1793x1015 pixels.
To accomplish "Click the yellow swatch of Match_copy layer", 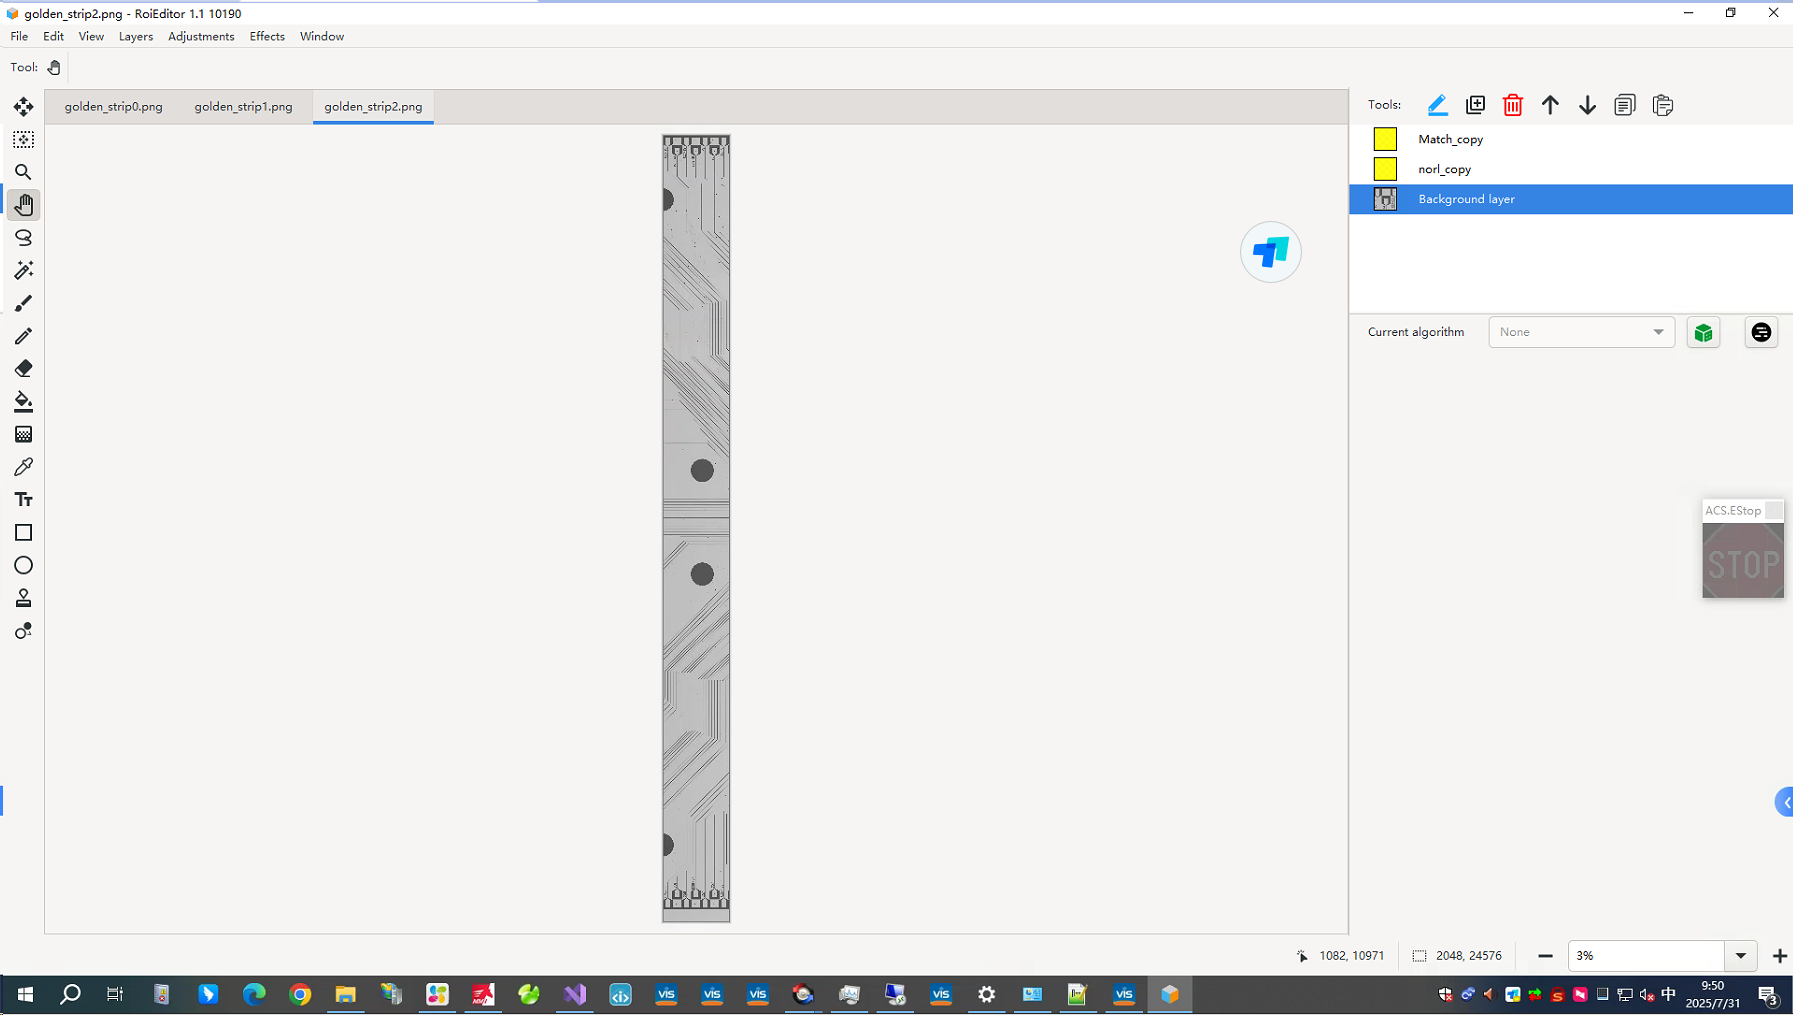I will point(1385,139).
